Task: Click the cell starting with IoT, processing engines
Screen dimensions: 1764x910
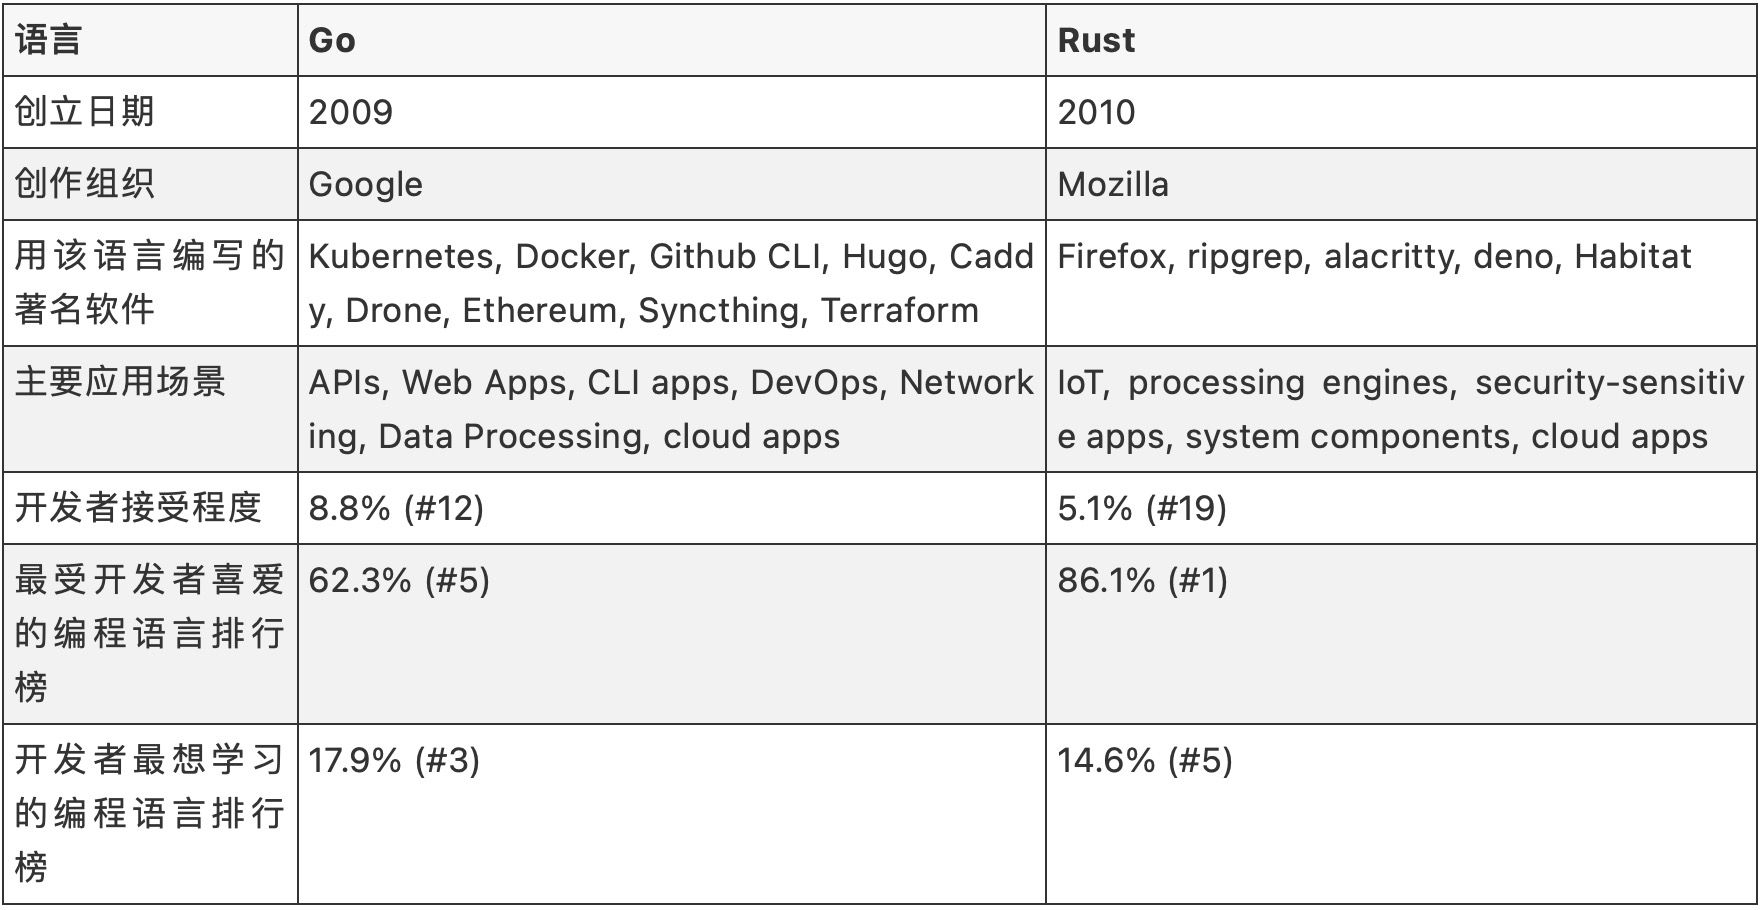Action: tap(1400, 409)
